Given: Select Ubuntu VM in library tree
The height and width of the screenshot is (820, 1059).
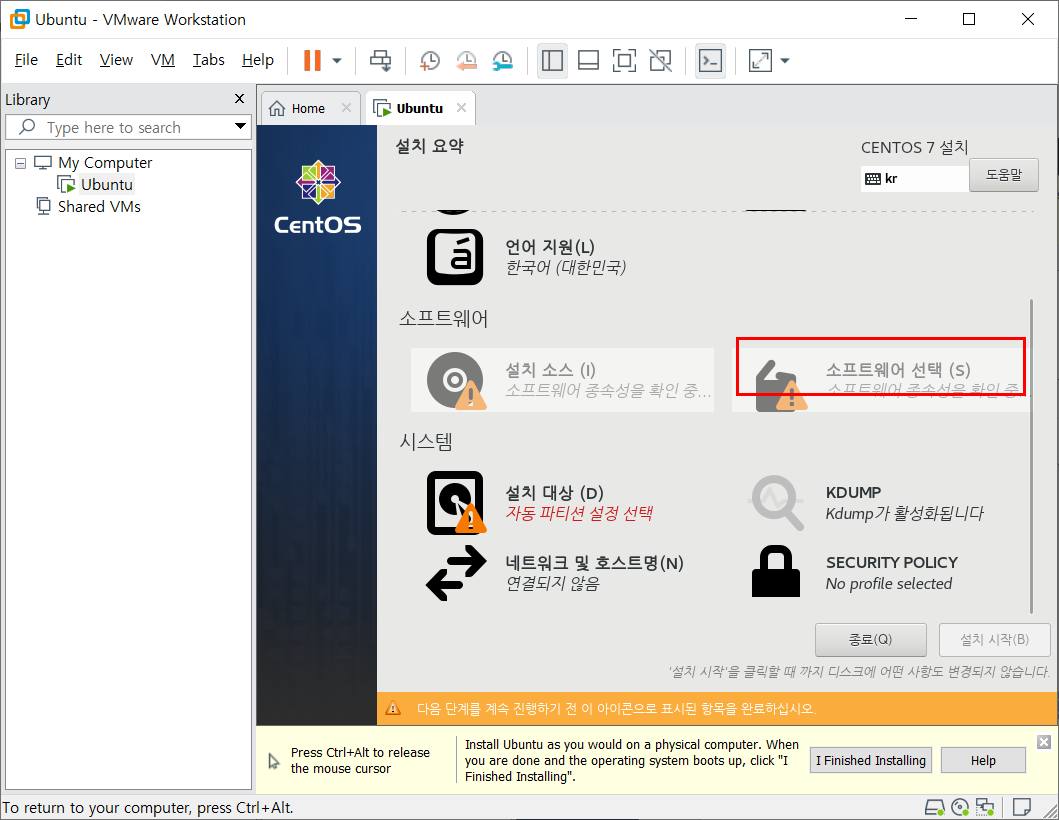Looking at the screenshot, I should click(x=107, y=184).
